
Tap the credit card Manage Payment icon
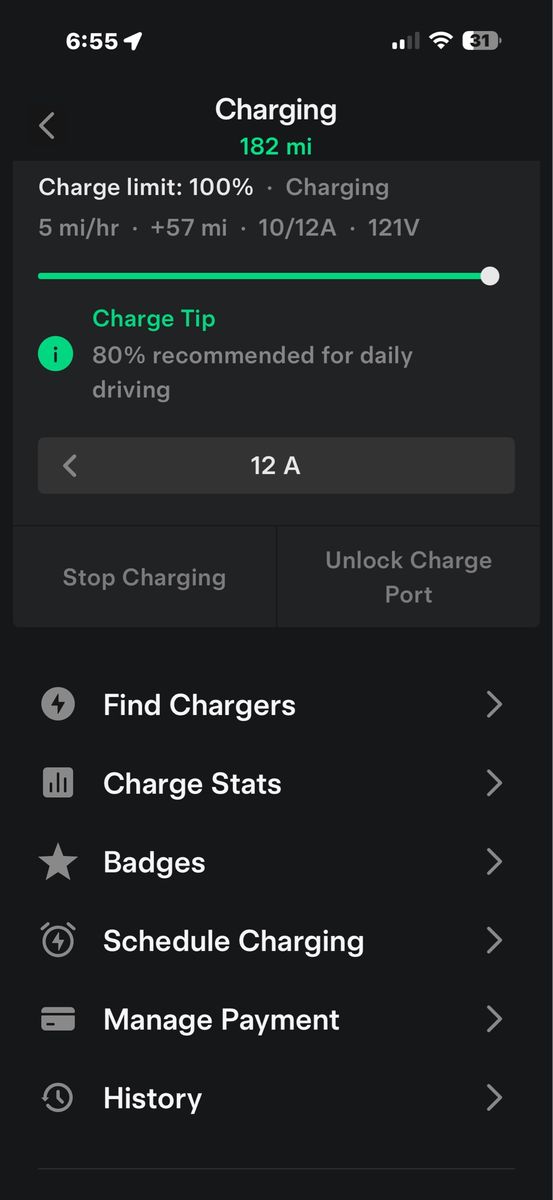[58, 1019]
